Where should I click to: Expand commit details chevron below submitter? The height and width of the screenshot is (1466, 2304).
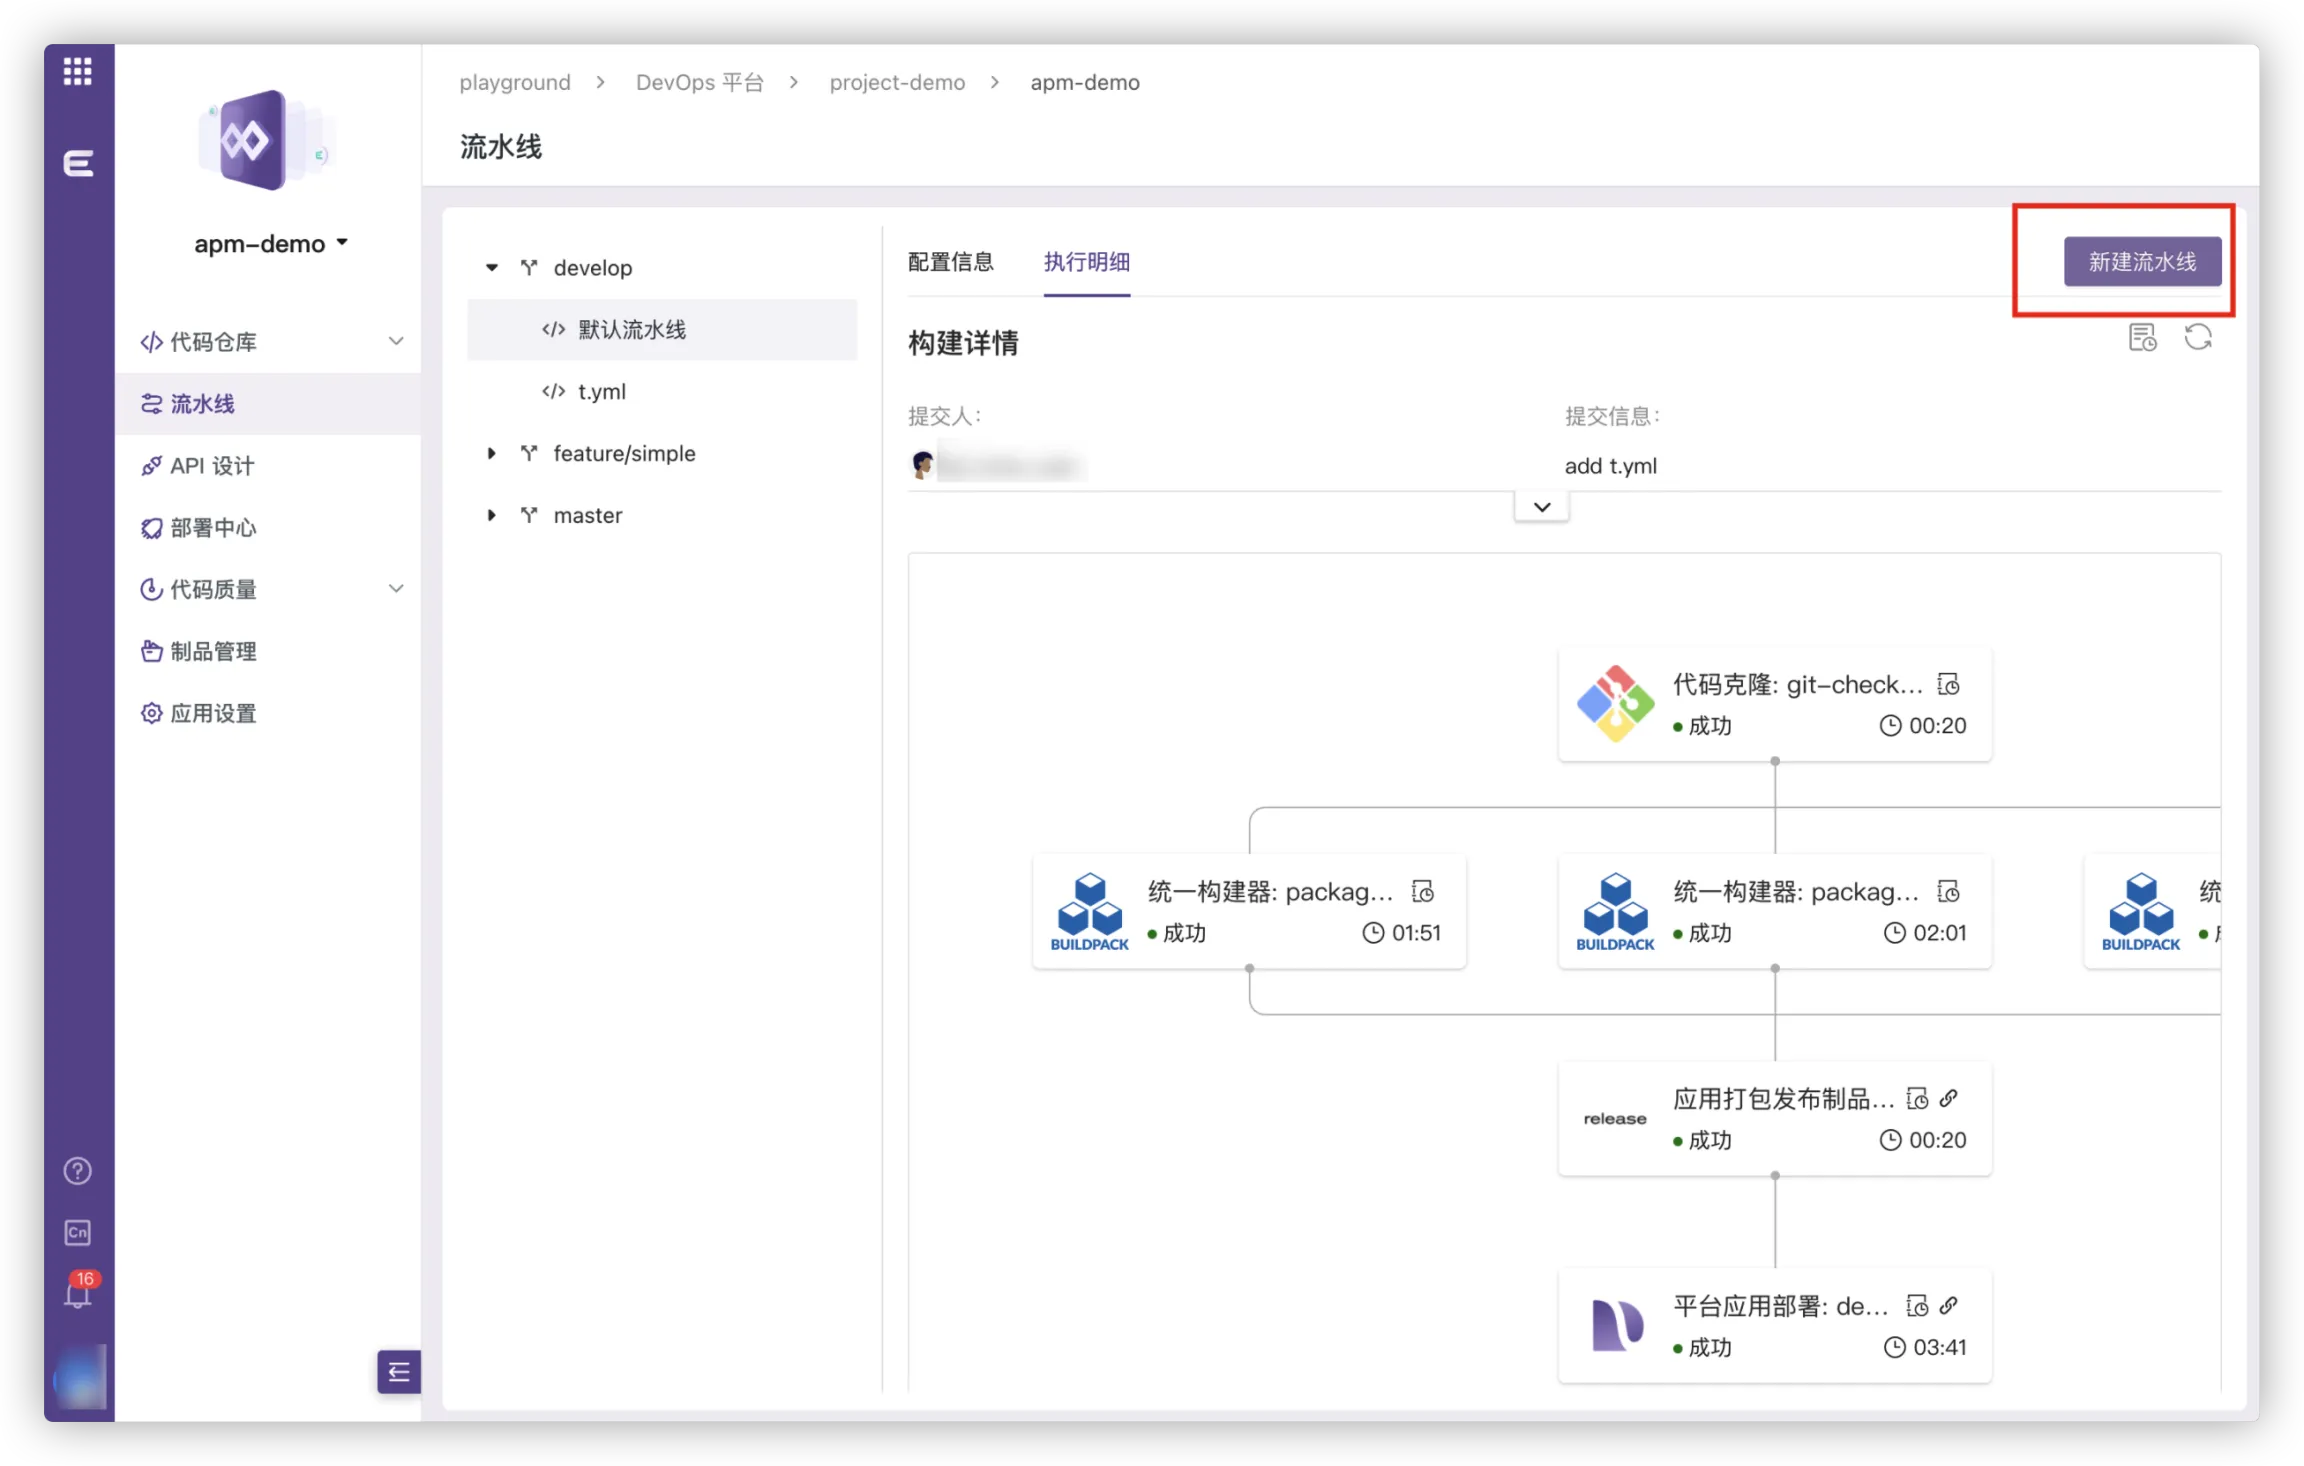[x=1541, y=507]
